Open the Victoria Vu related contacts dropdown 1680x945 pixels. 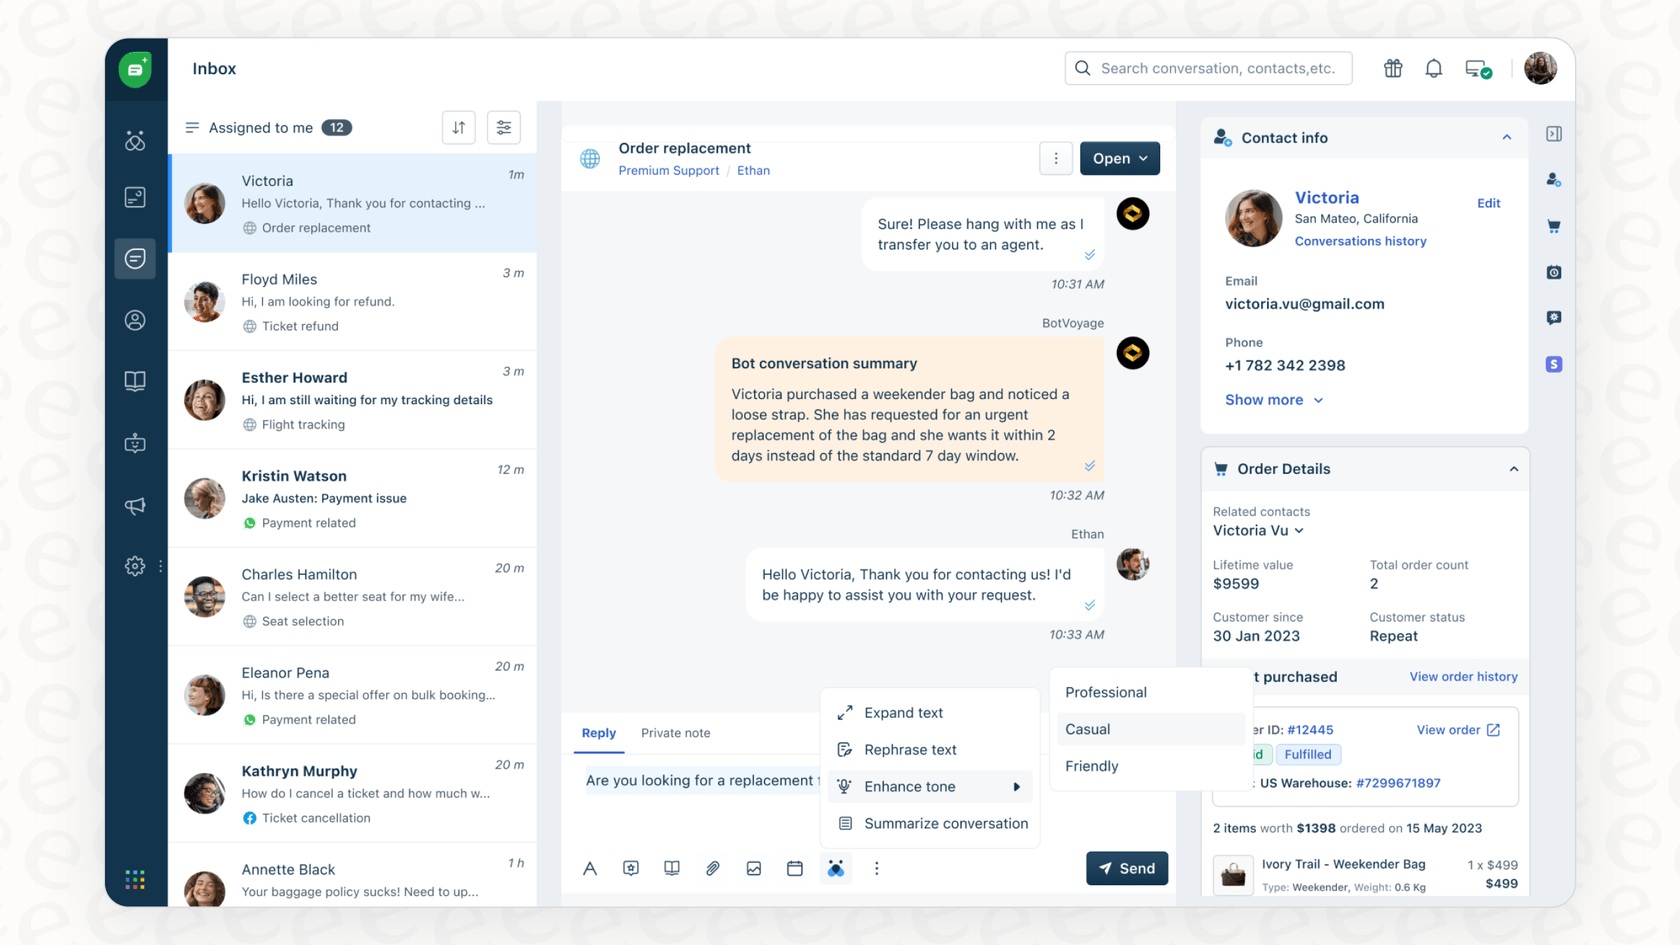point(1258,530)
